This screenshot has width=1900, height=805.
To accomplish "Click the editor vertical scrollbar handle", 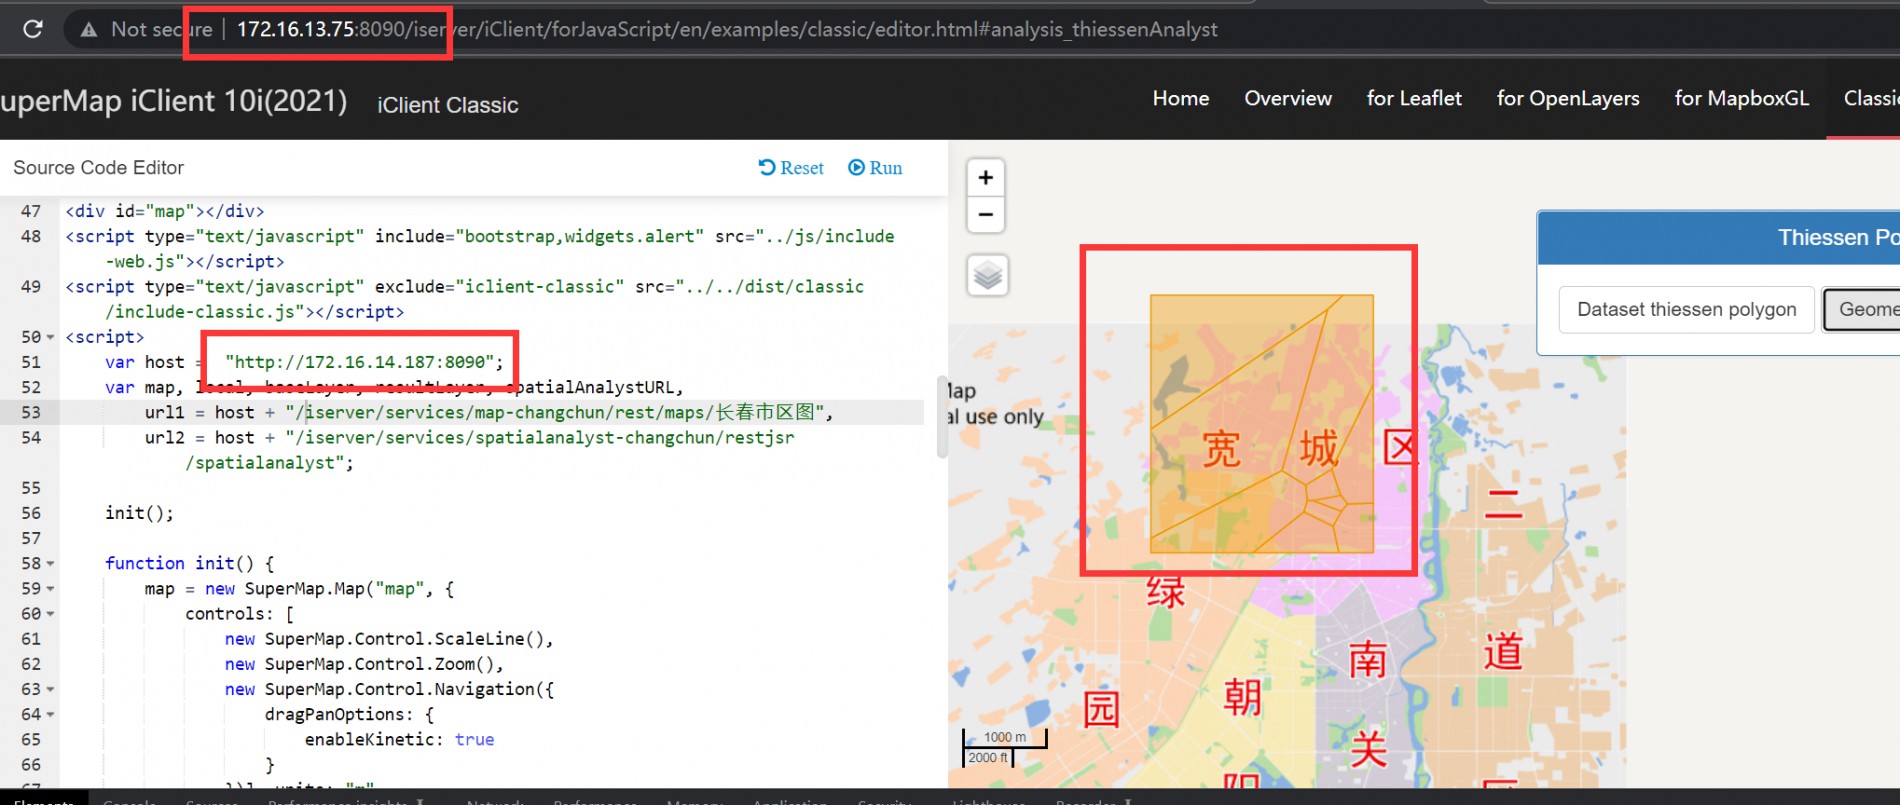I will 942,417.
